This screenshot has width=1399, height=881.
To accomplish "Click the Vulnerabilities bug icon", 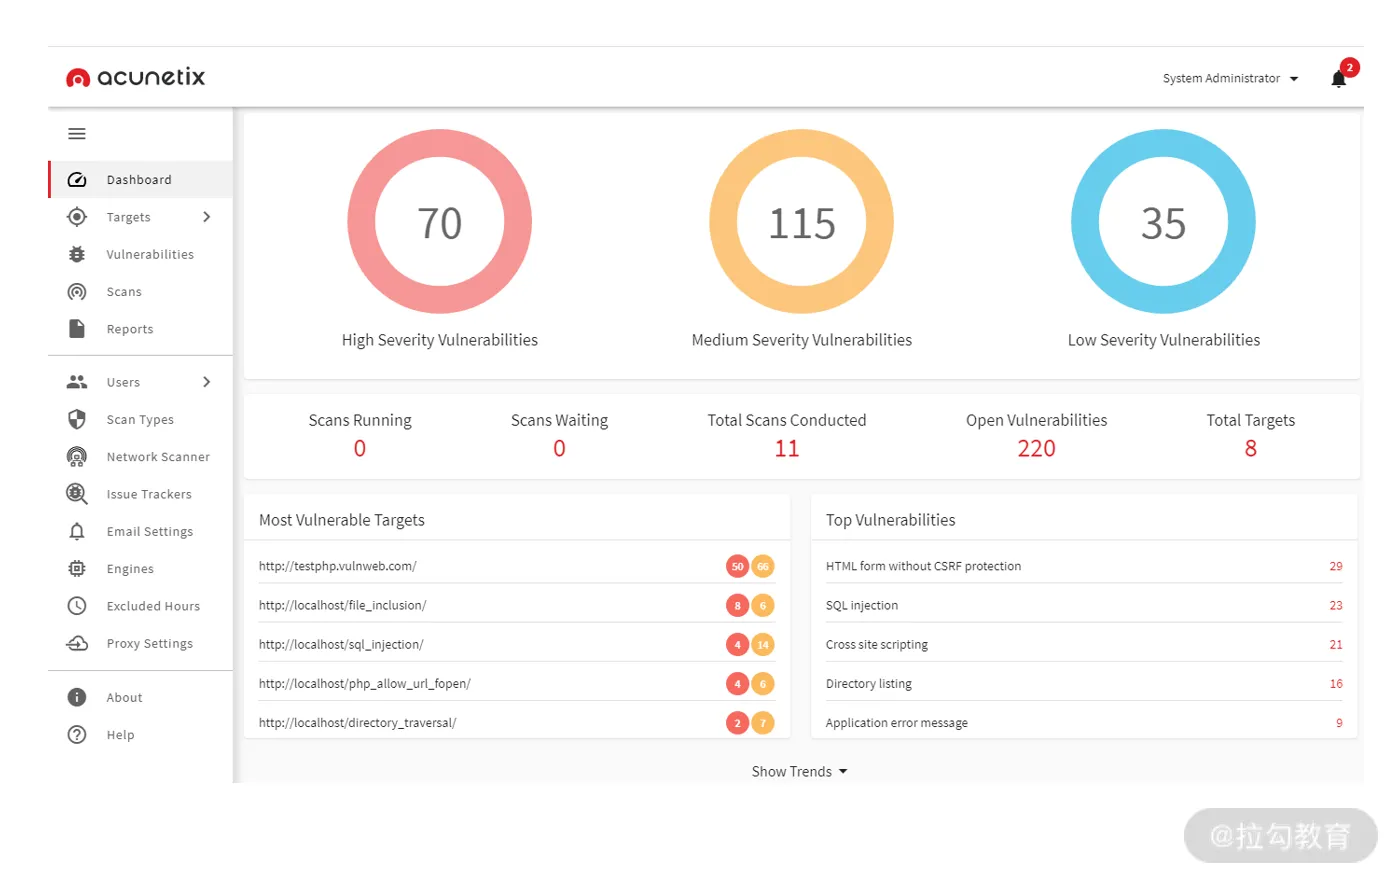I will (x=77, y=255).
